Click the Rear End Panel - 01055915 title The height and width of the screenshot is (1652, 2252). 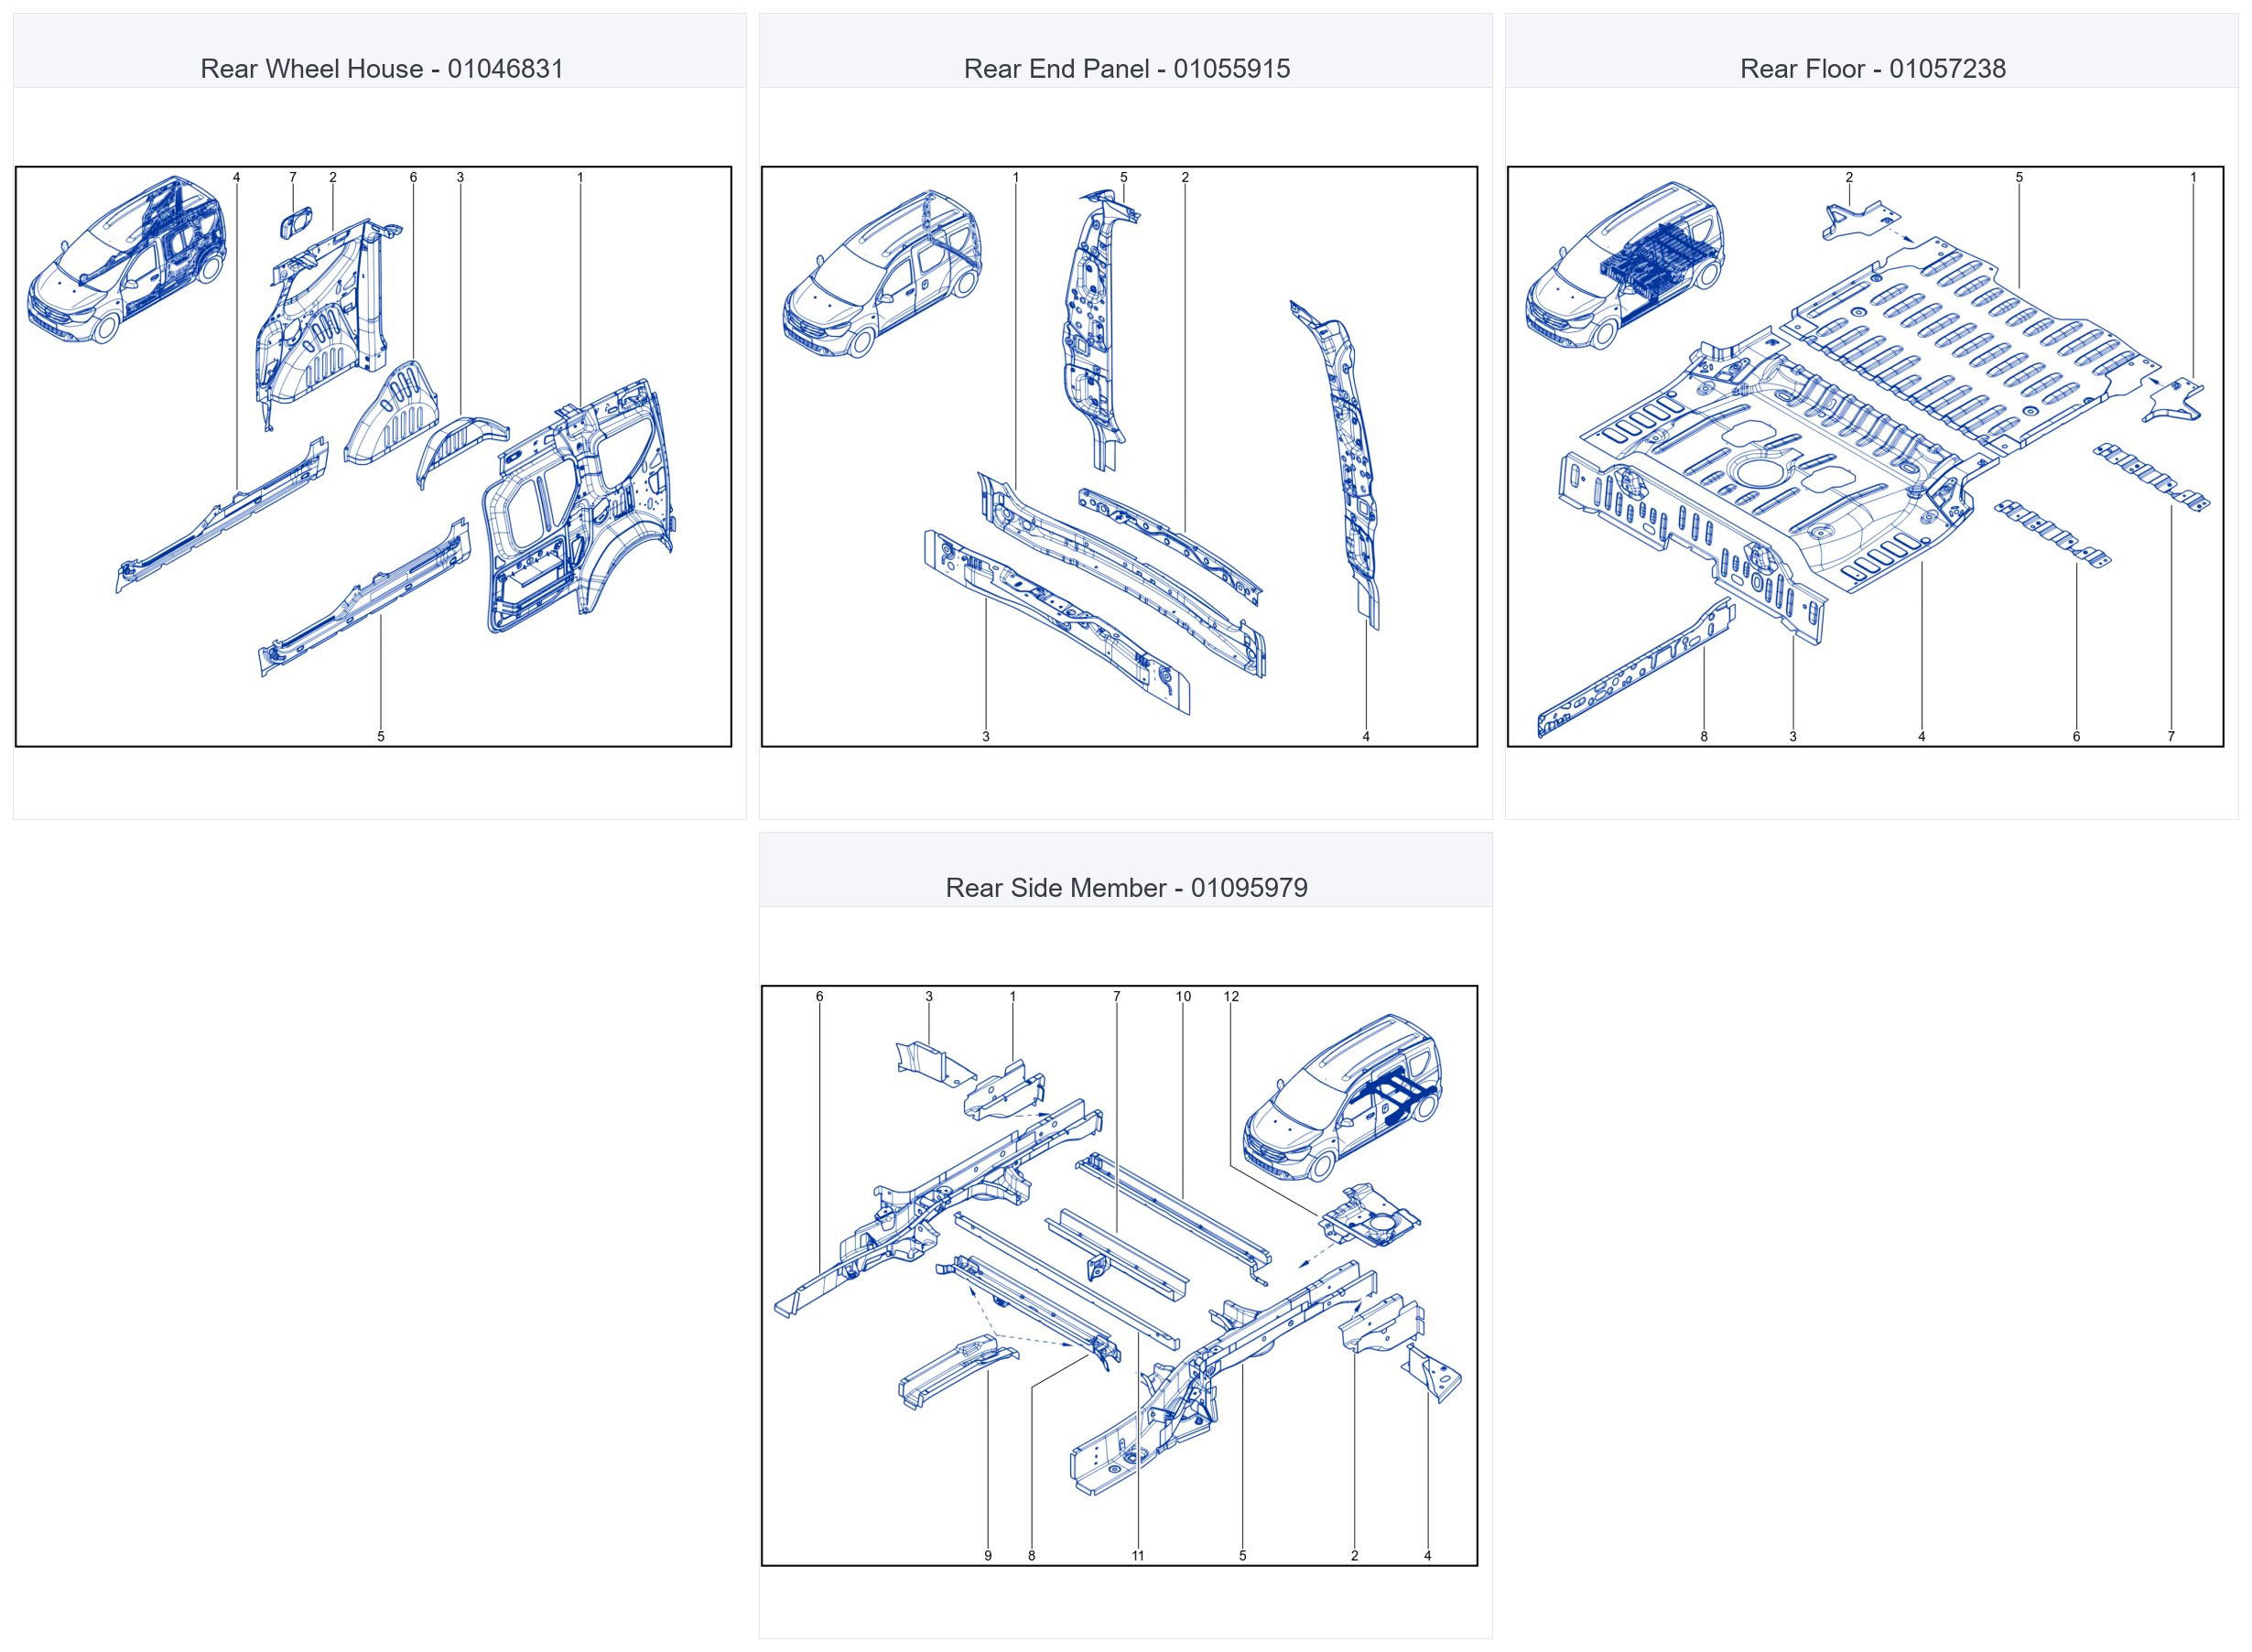pos(1127,68)
